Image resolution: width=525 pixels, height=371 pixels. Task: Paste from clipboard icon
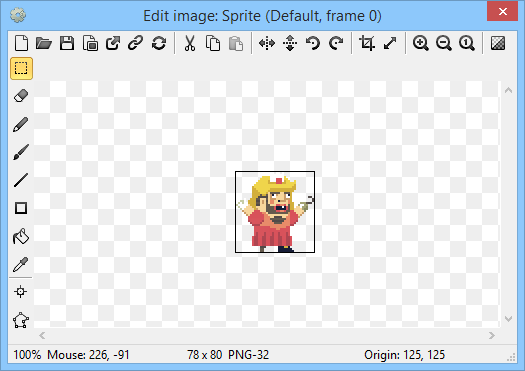tap(236, 43)
